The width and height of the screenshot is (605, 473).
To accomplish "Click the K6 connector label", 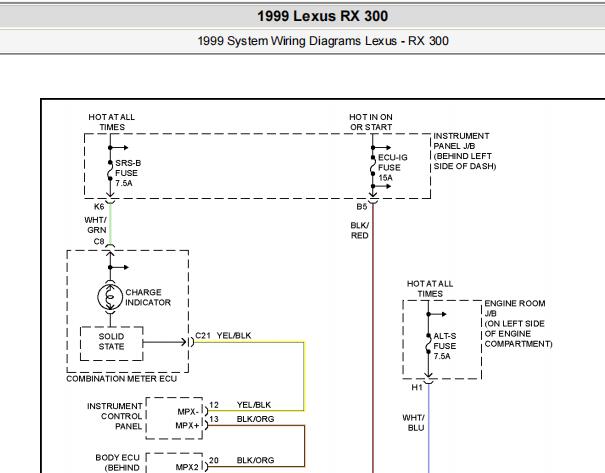I will pos(99,206).
